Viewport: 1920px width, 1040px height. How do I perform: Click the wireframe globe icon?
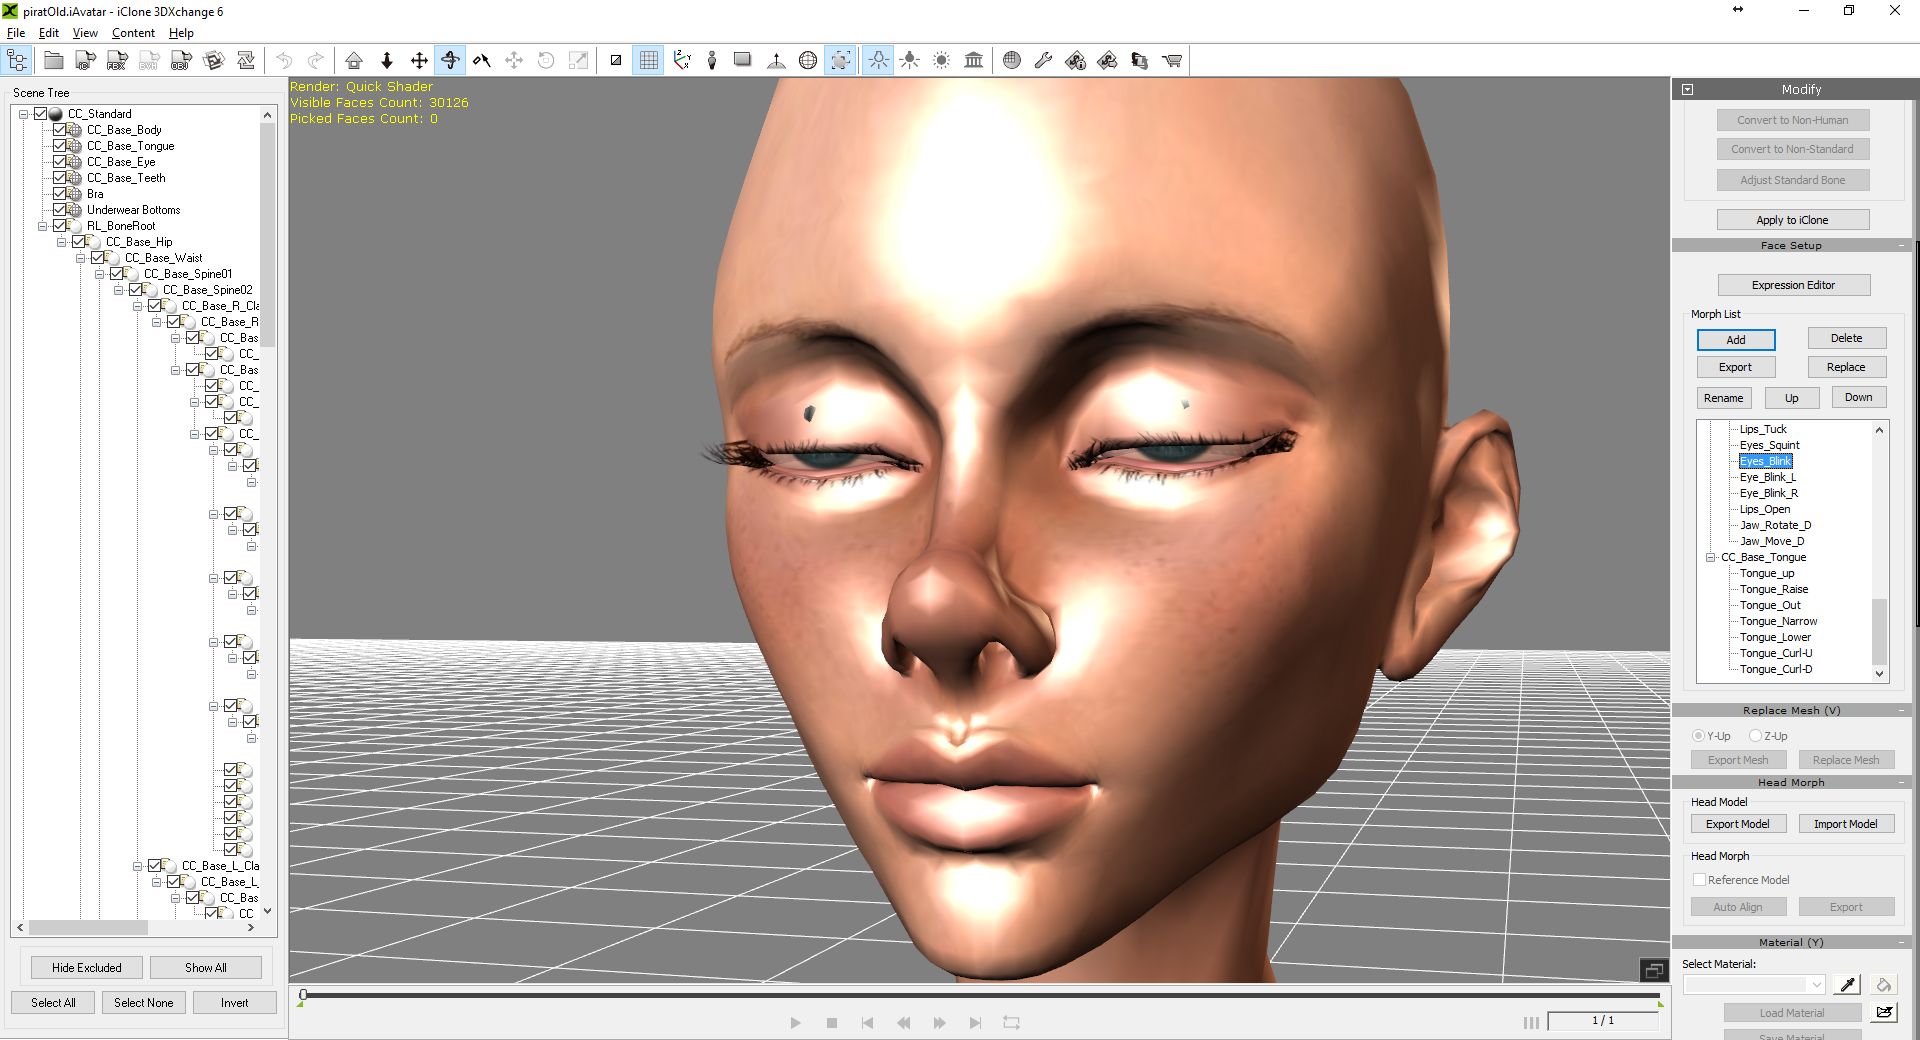[808, 61]
